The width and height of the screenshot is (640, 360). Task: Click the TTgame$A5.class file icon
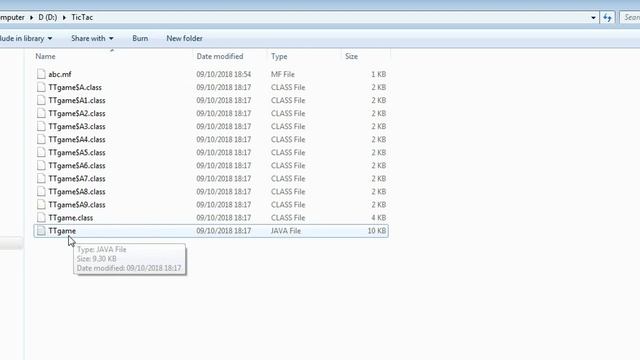coord(41,152)
